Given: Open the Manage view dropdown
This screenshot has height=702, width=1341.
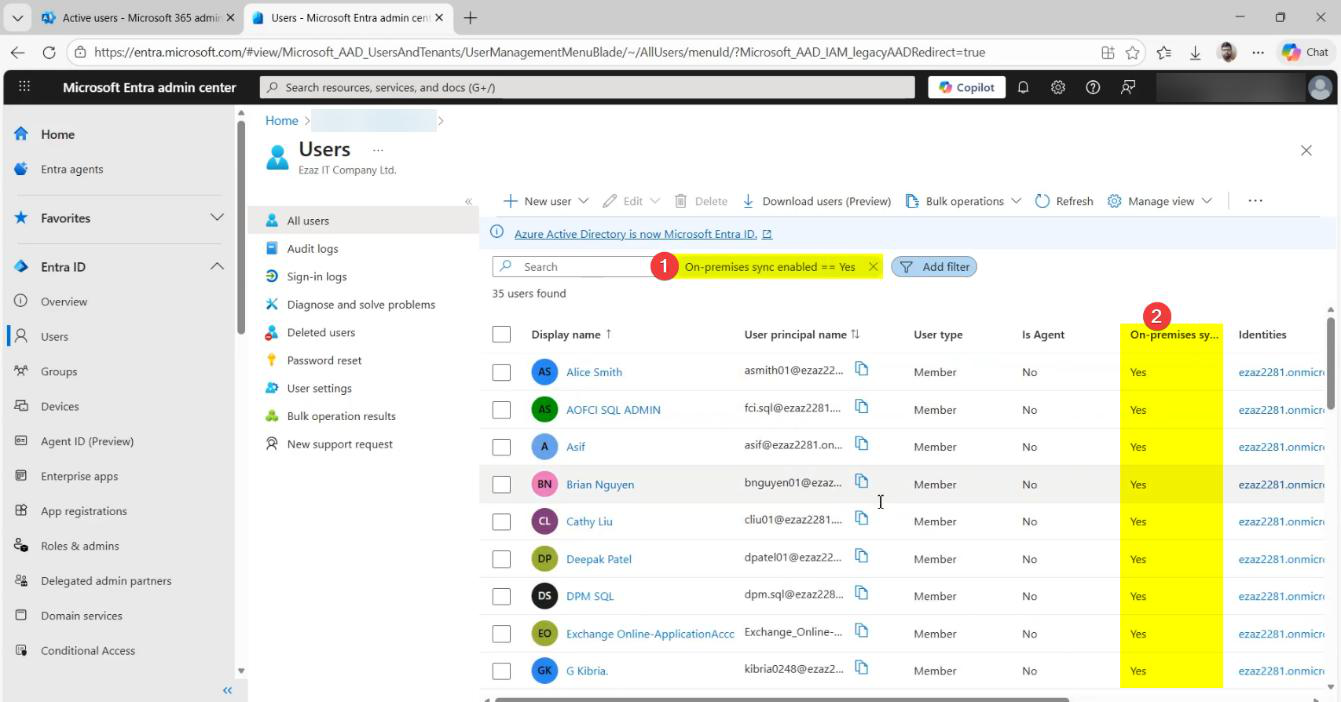Looking at the screenshot, I should point(1160,201).
